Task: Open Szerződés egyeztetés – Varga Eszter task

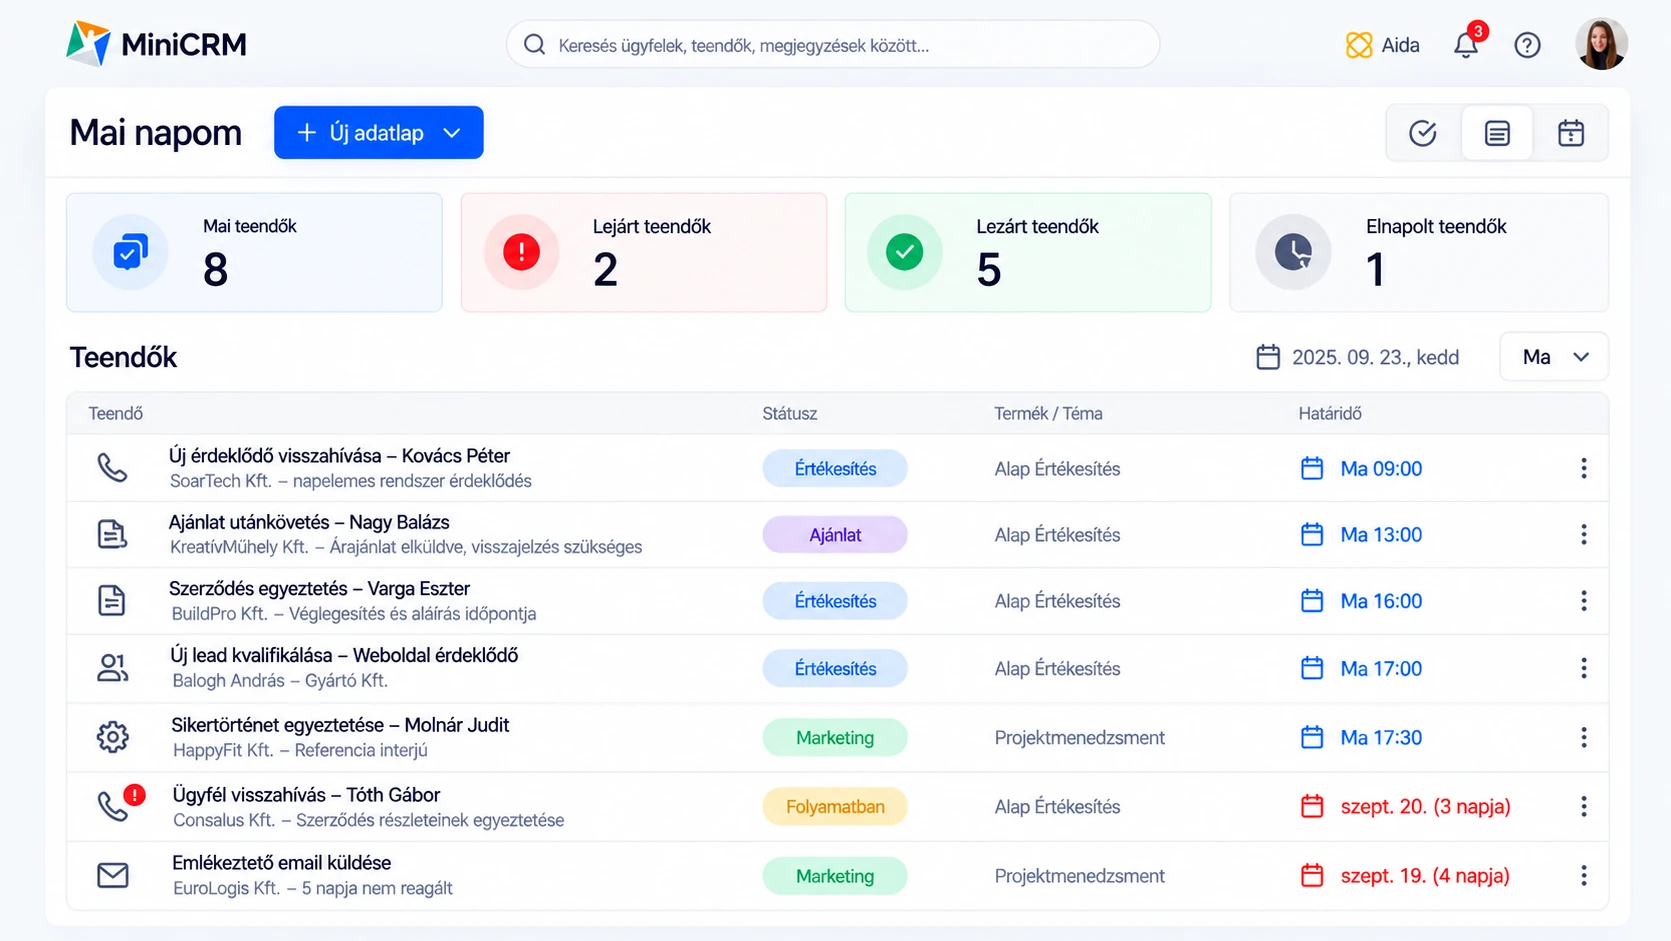Action: (319, 588)
